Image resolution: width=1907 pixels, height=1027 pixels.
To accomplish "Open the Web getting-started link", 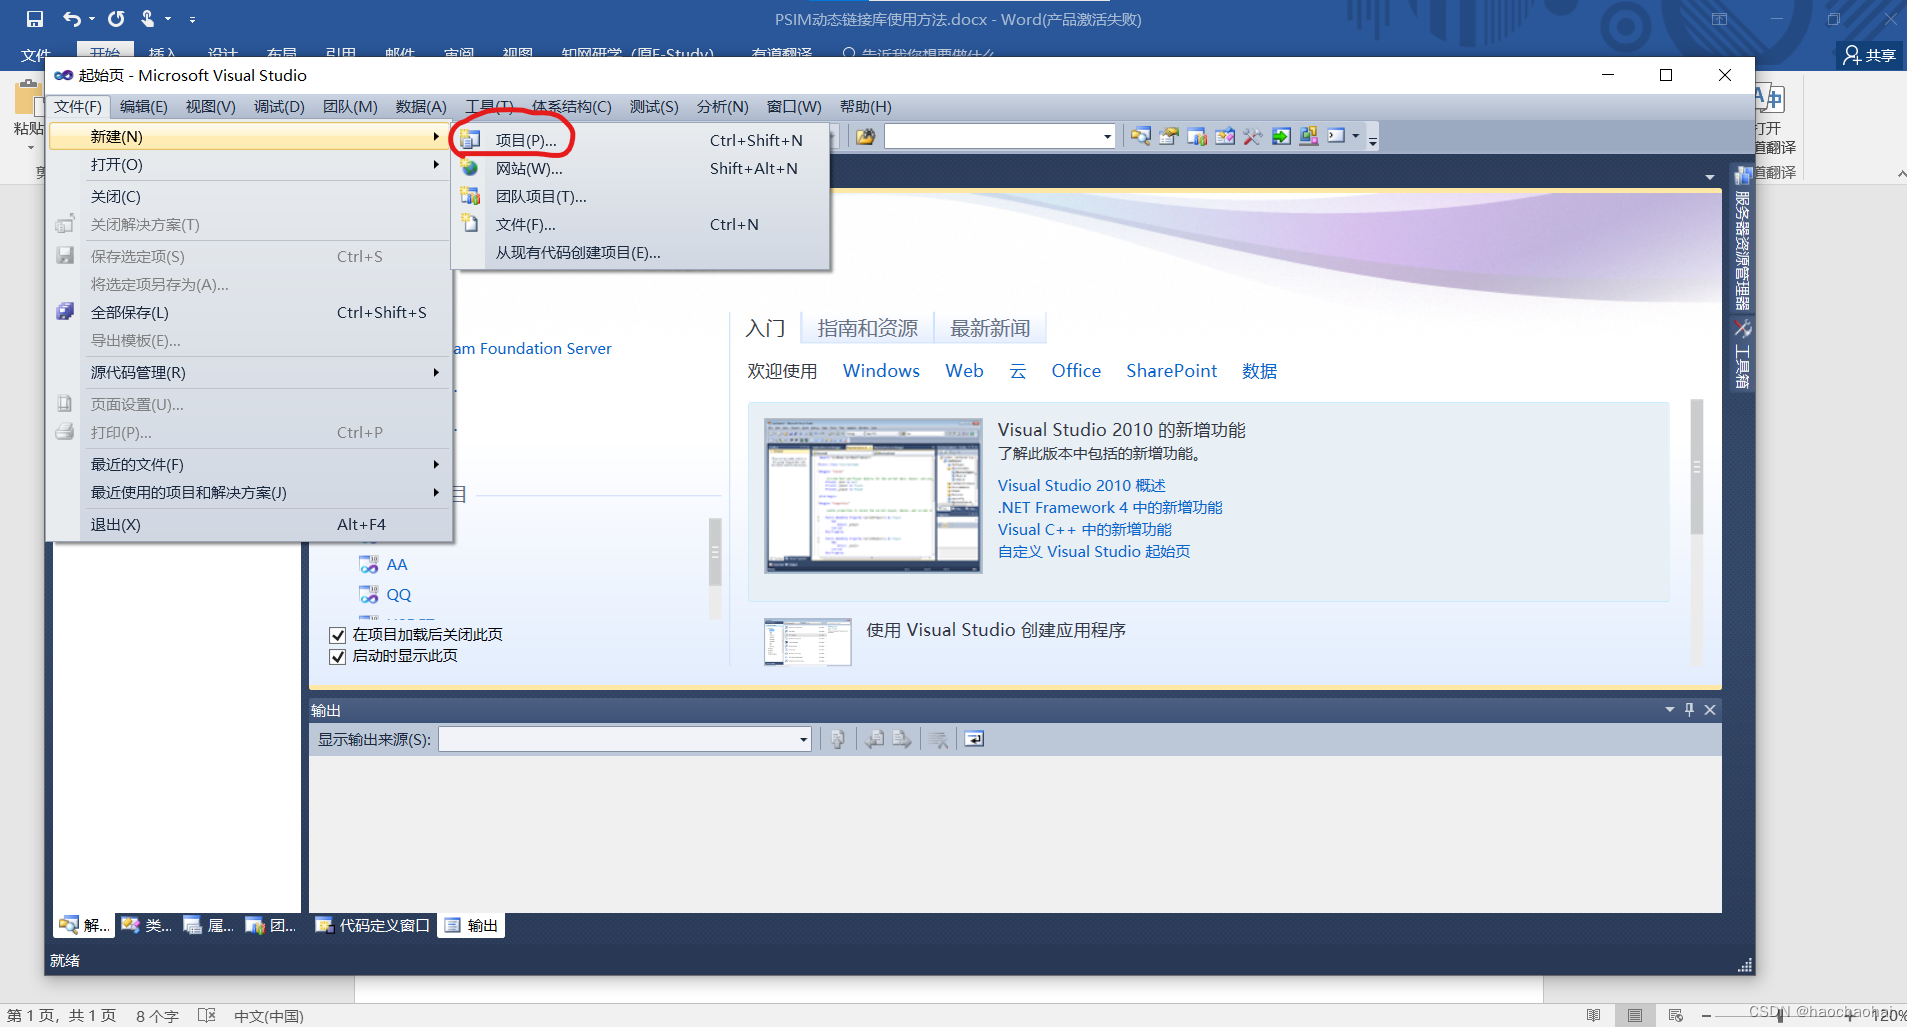I will (964, 371).
